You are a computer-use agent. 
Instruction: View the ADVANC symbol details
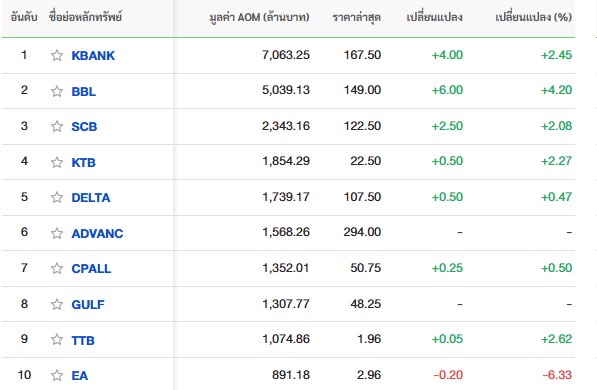97,233
